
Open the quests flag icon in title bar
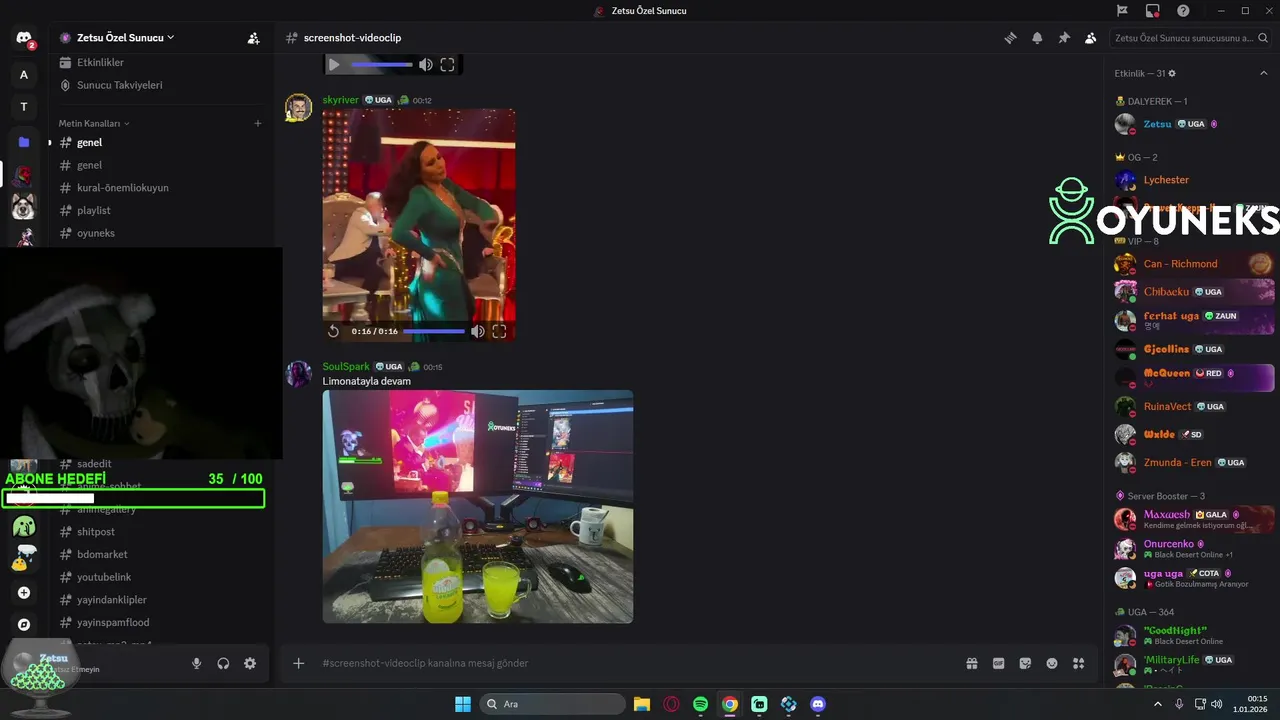[1122, 11]
